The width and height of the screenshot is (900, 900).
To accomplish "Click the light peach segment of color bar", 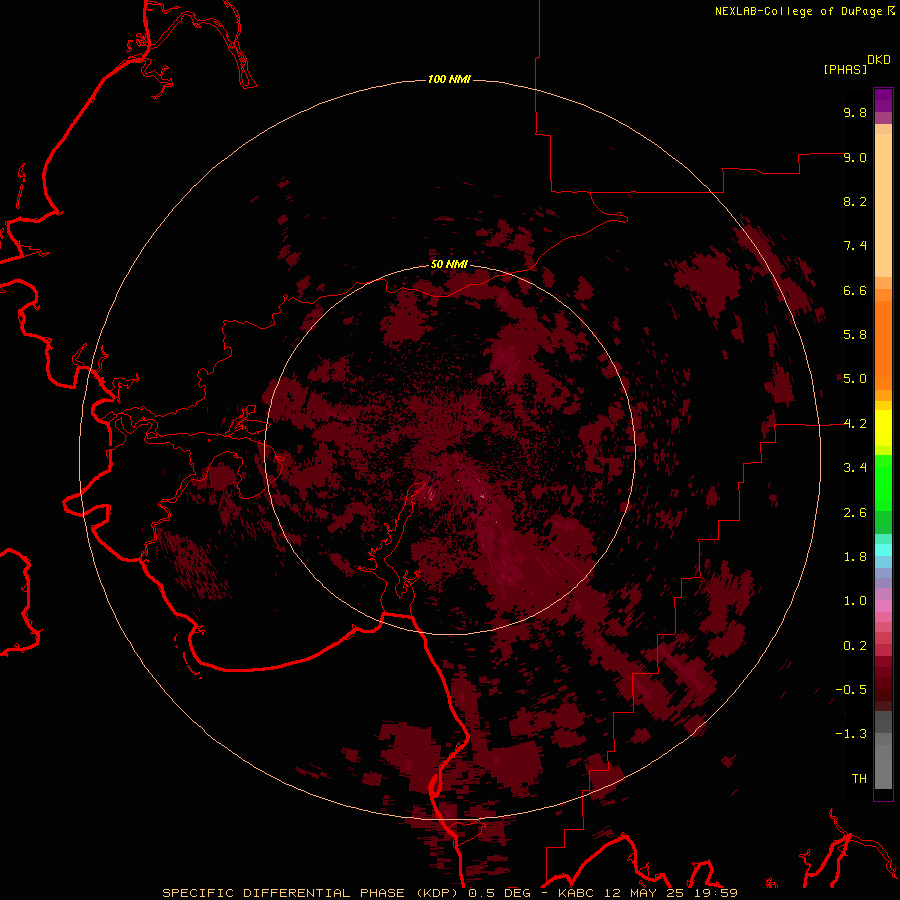I will (883, 205).
